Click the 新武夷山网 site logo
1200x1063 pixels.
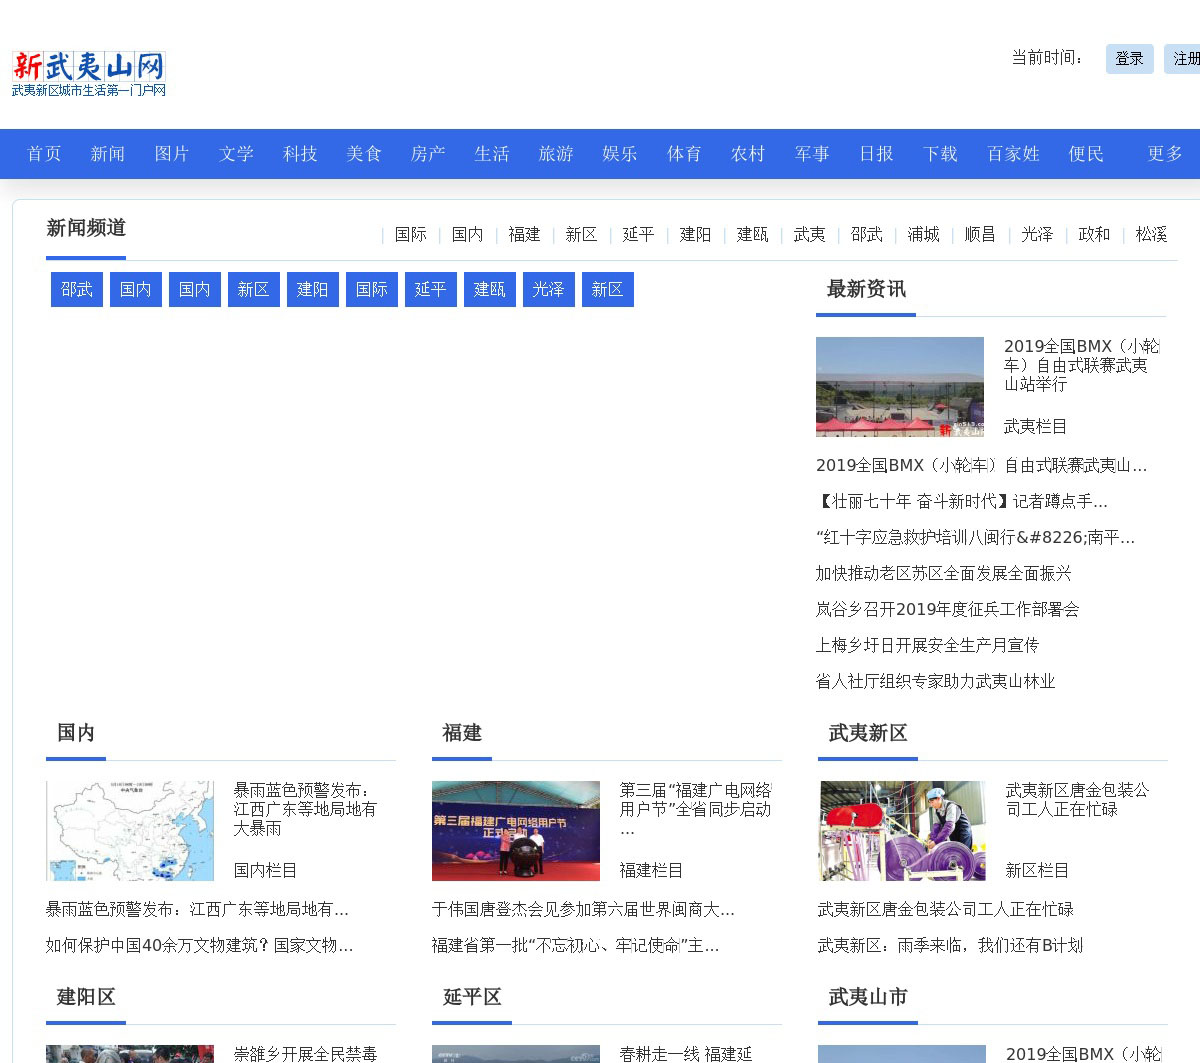(x=89, y=74)
